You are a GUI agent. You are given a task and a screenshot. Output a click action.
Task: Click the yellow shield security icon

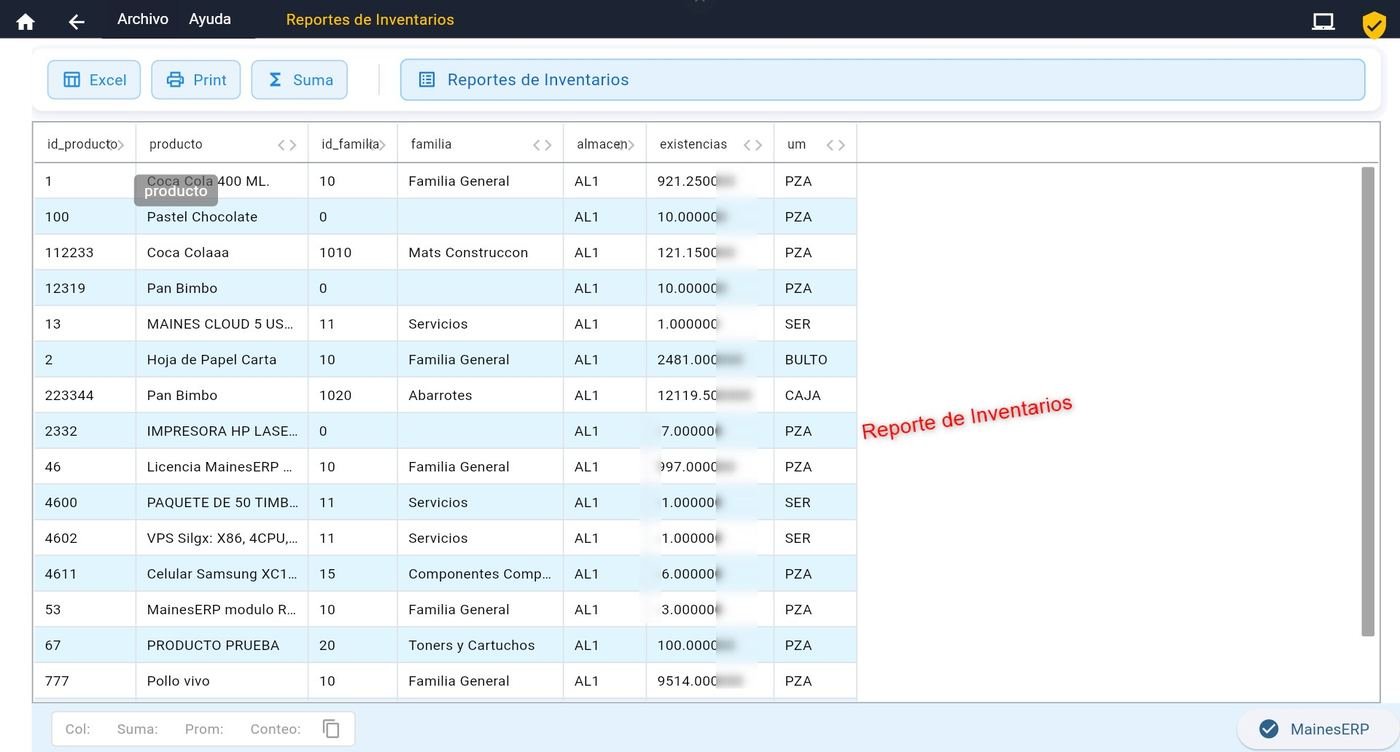tap(1374, 24)
